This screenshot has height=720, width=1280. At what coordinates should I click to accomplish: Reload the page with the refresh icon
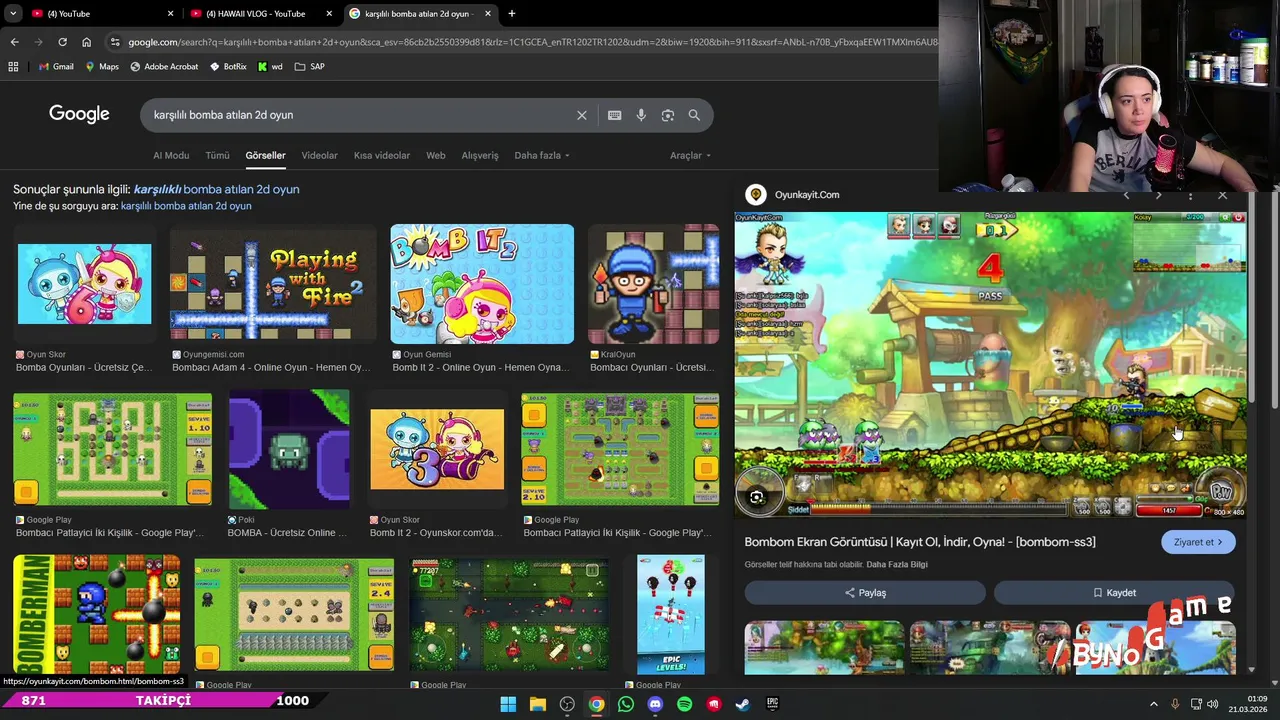[62, 42]
